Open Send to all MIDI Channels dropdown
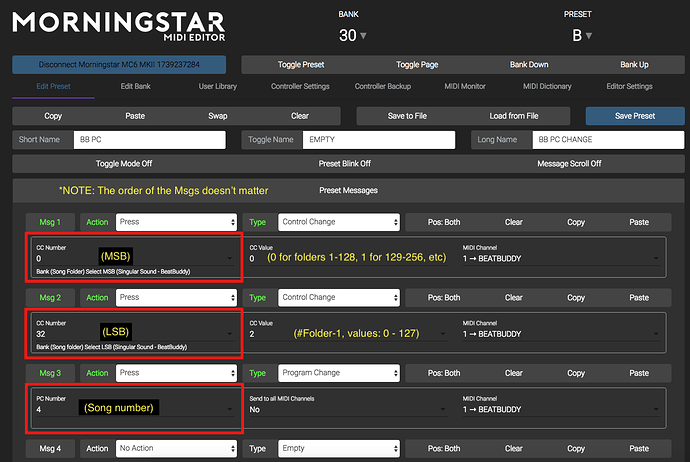The image size is (690, 462). tap(348, 409)
